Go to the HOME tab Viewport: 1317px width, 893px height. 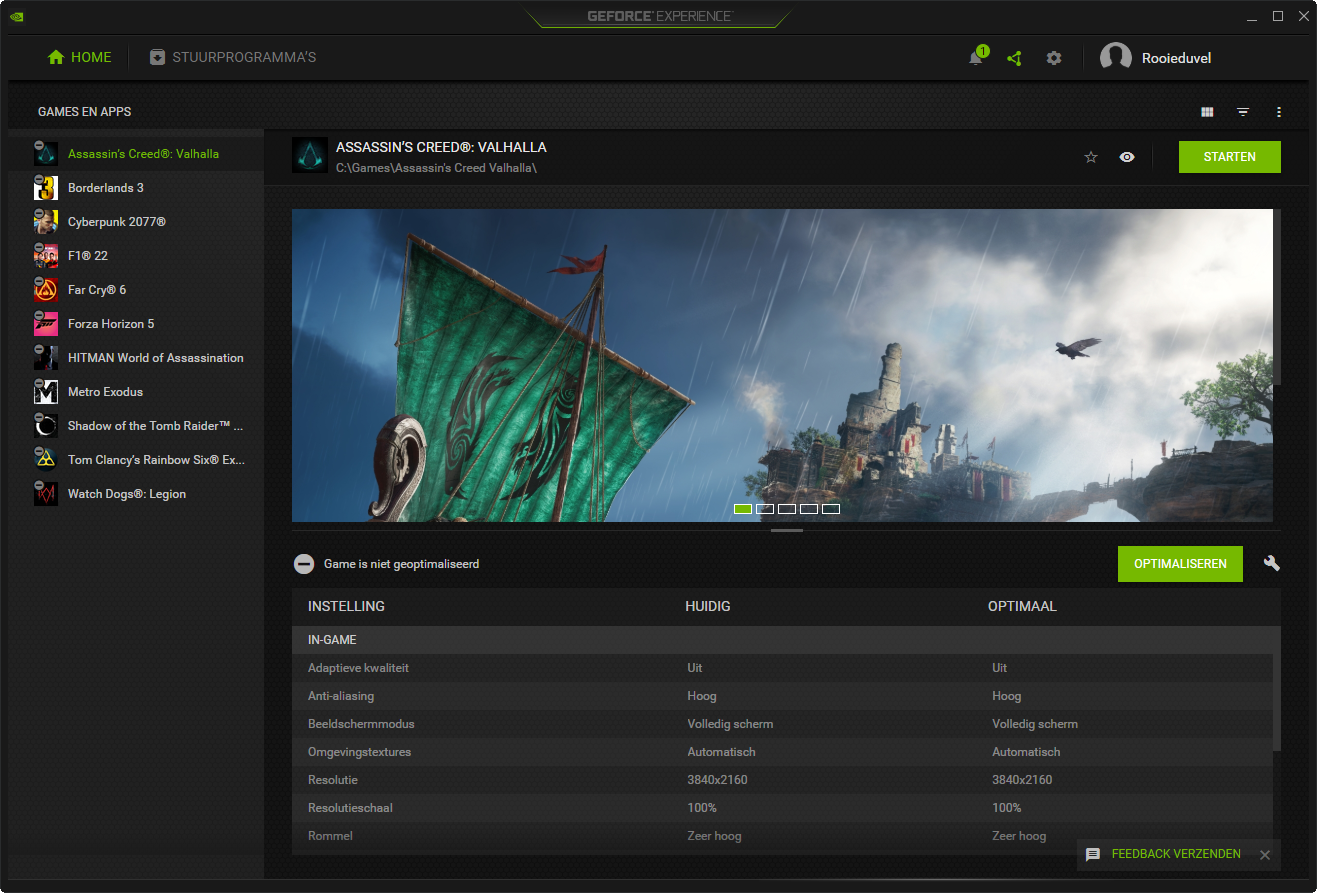coord(80,57)
